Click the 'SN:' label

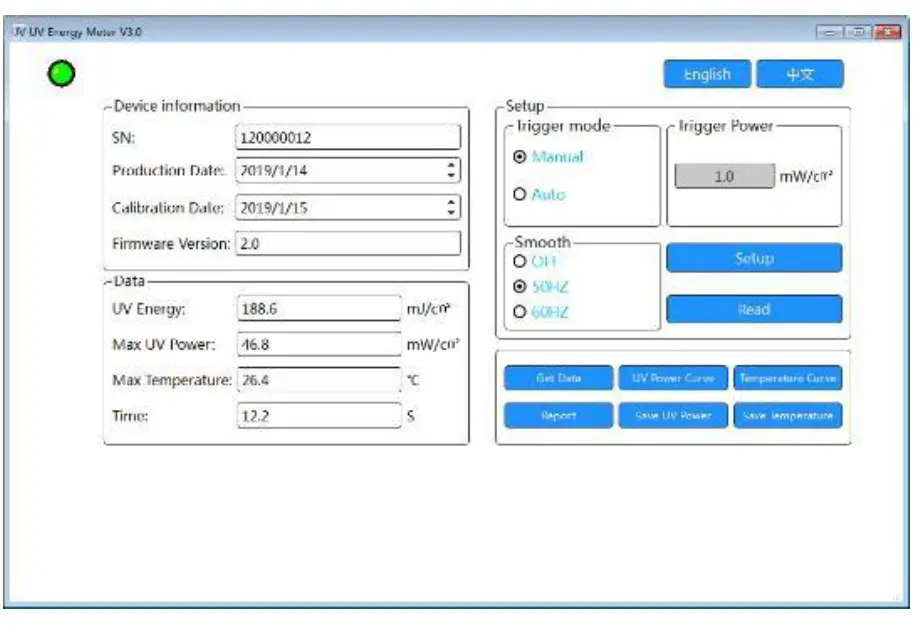click(123, 138)
